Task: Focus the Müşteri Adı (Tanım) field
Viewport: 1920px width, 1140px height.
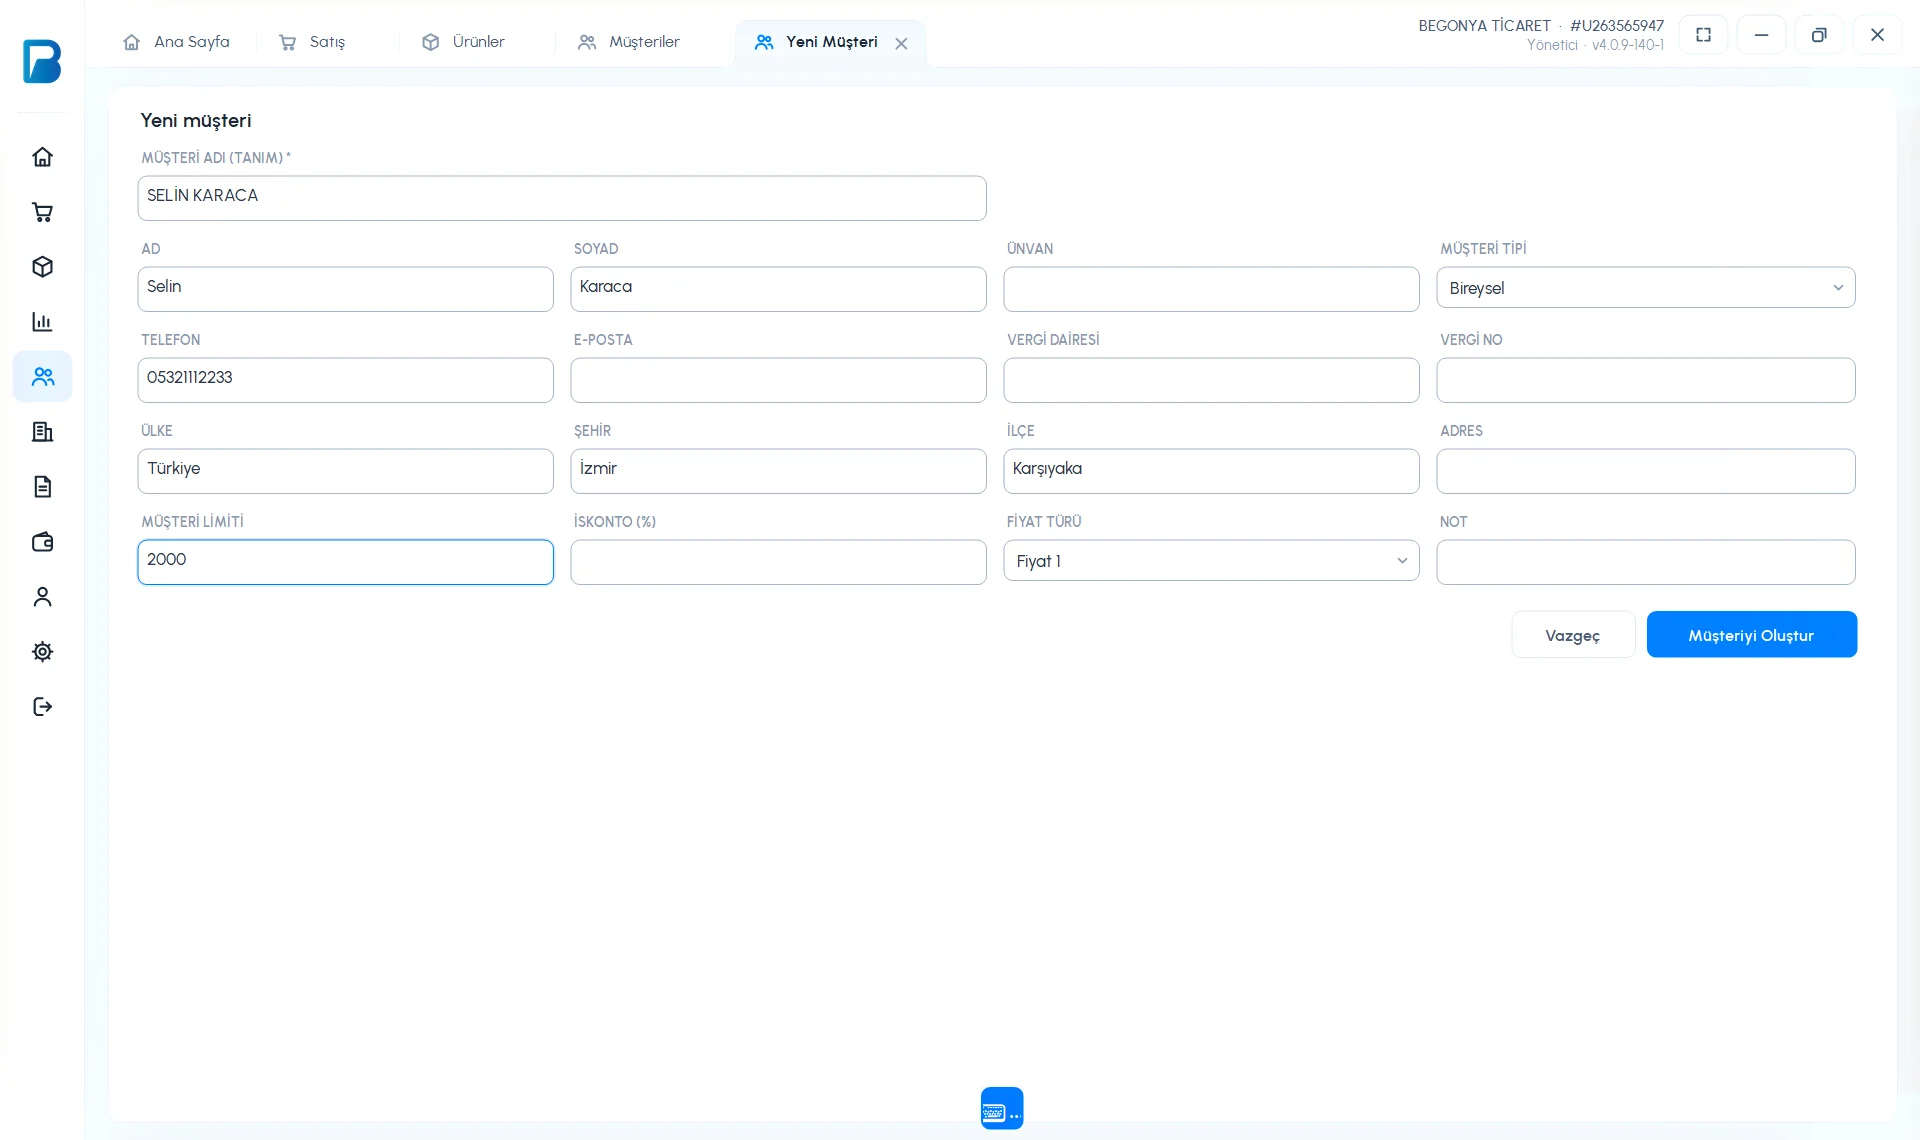Action: [x=562, y=198]
